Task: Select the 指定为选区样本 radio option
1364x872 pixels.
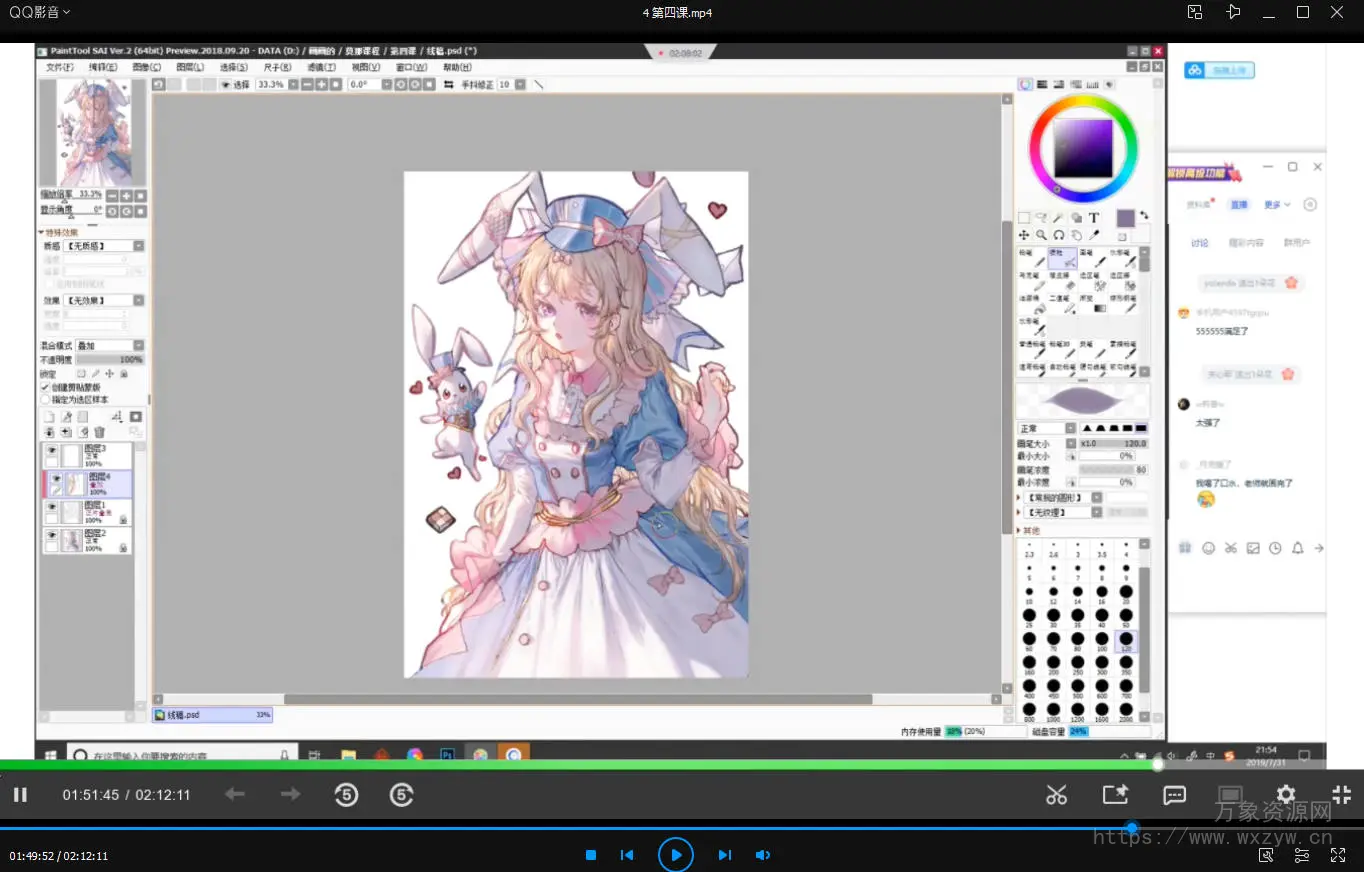Action: pos(45,399)
